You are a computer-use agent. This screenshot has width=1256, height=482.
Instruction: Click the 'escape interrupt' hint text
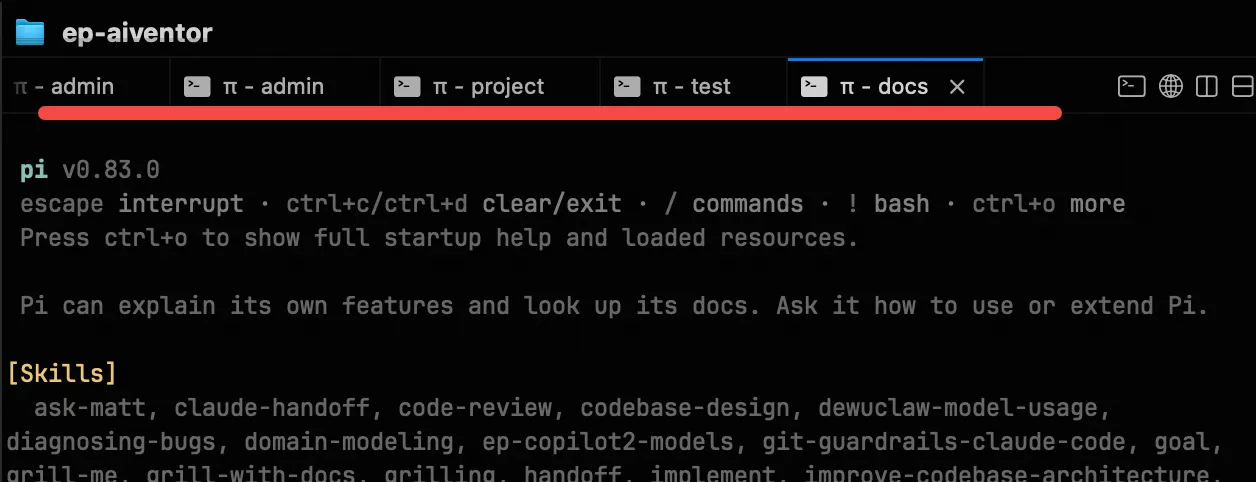click(x=131, y=204)
